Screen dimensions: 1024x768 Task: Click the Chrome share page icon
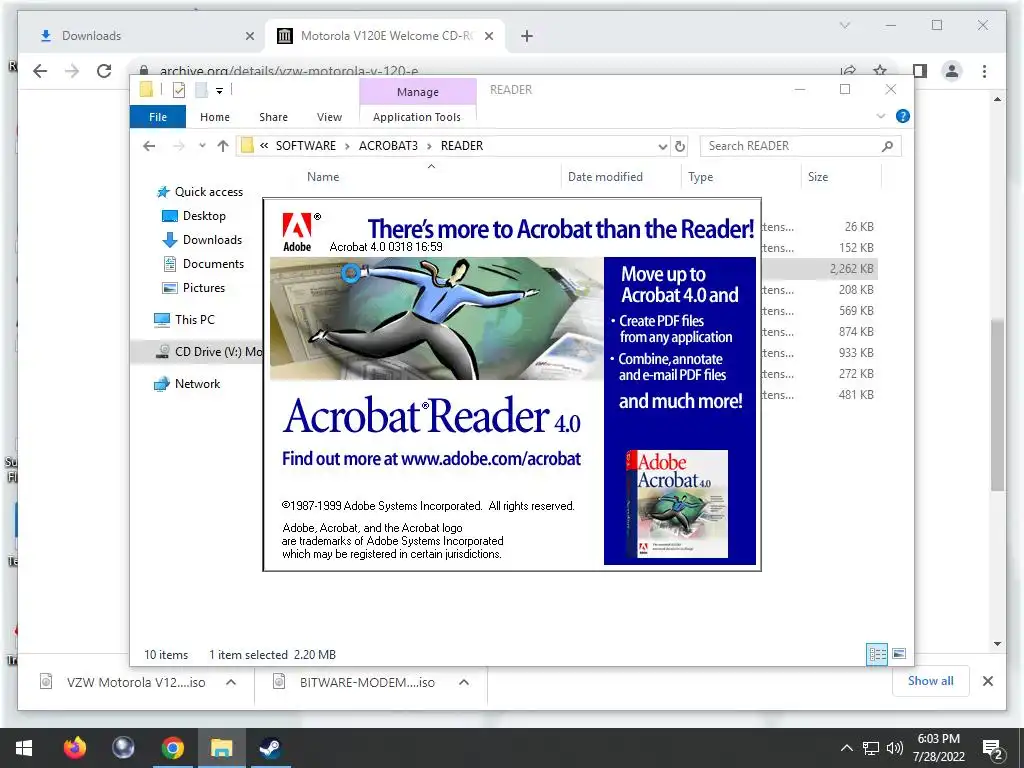tap(848, 71)
